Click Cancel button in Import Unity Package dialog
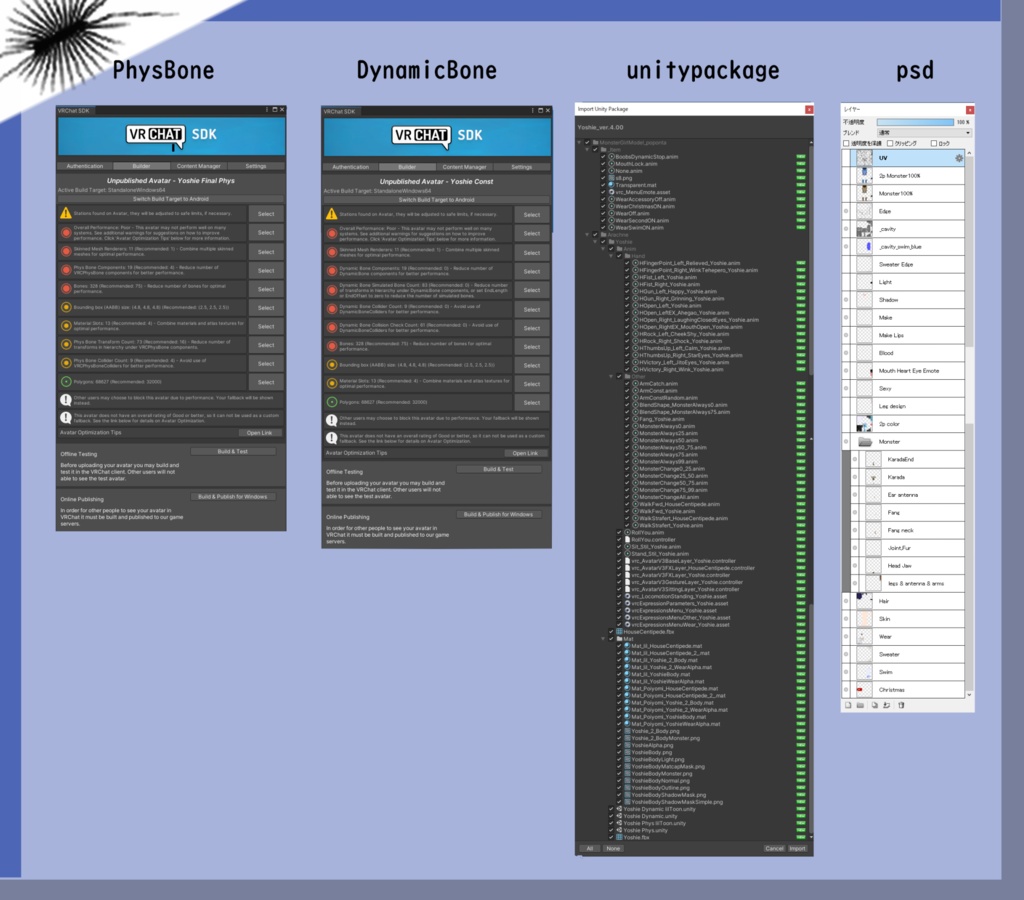Screen dimensions: 1024x900 774,848
